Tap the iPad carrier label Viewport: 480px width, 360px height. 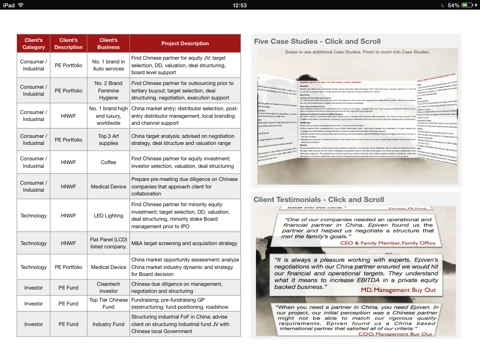tap(9, 5)
